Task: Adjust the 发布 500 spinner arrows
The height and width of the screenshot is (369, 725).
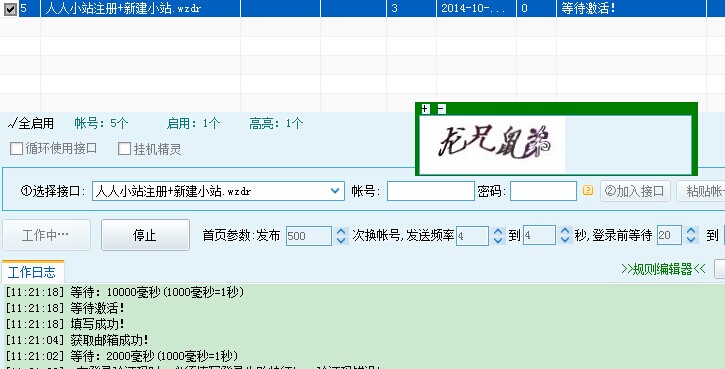Action: [x=341, y=236]
